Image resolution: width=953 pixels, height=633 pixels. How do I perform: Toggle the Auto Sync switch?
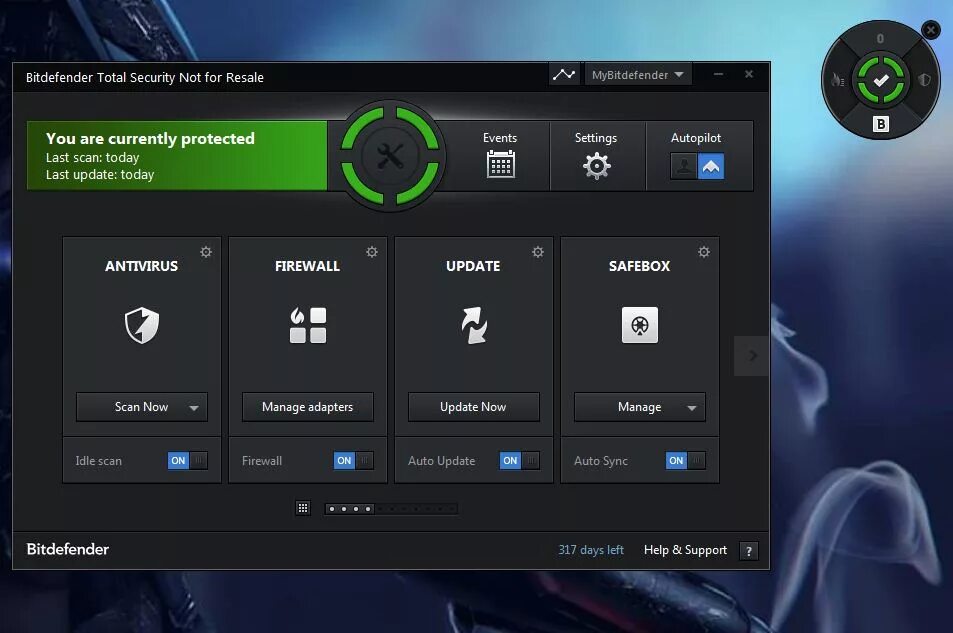(x=685, y=460)
